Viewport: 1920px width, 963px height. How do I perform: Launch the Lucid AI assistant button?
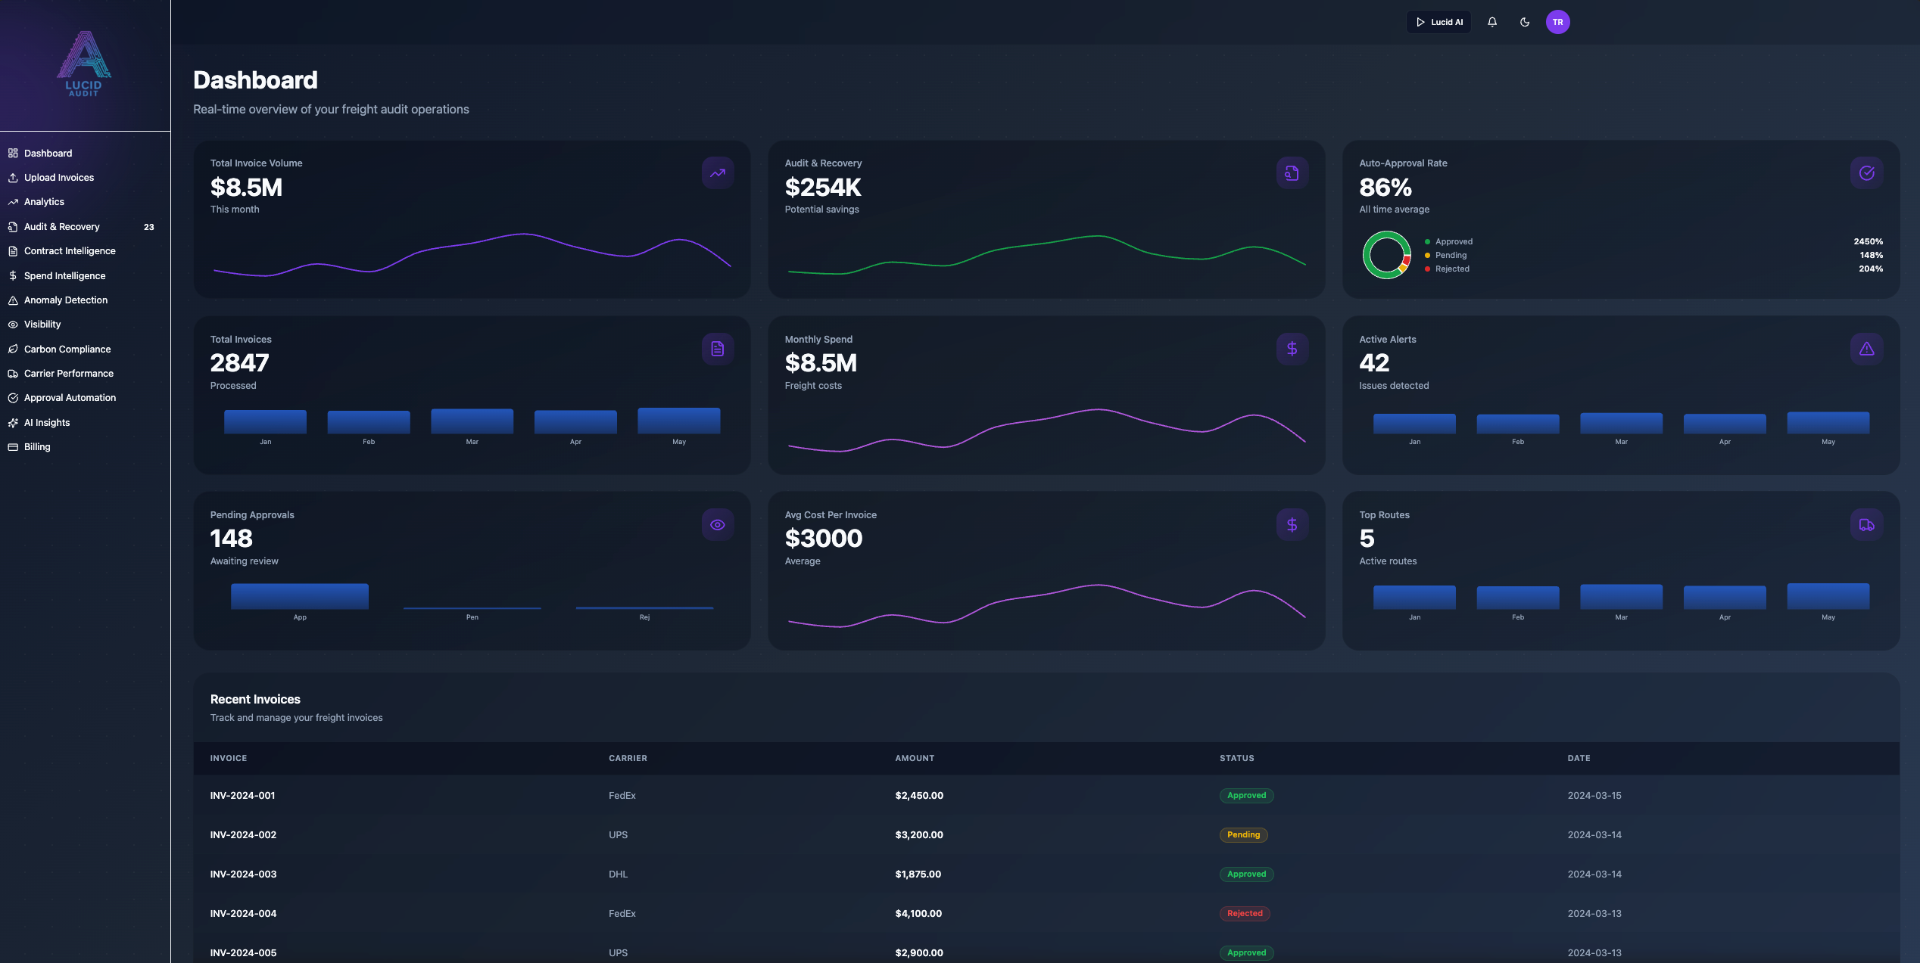pos(1439,21)
